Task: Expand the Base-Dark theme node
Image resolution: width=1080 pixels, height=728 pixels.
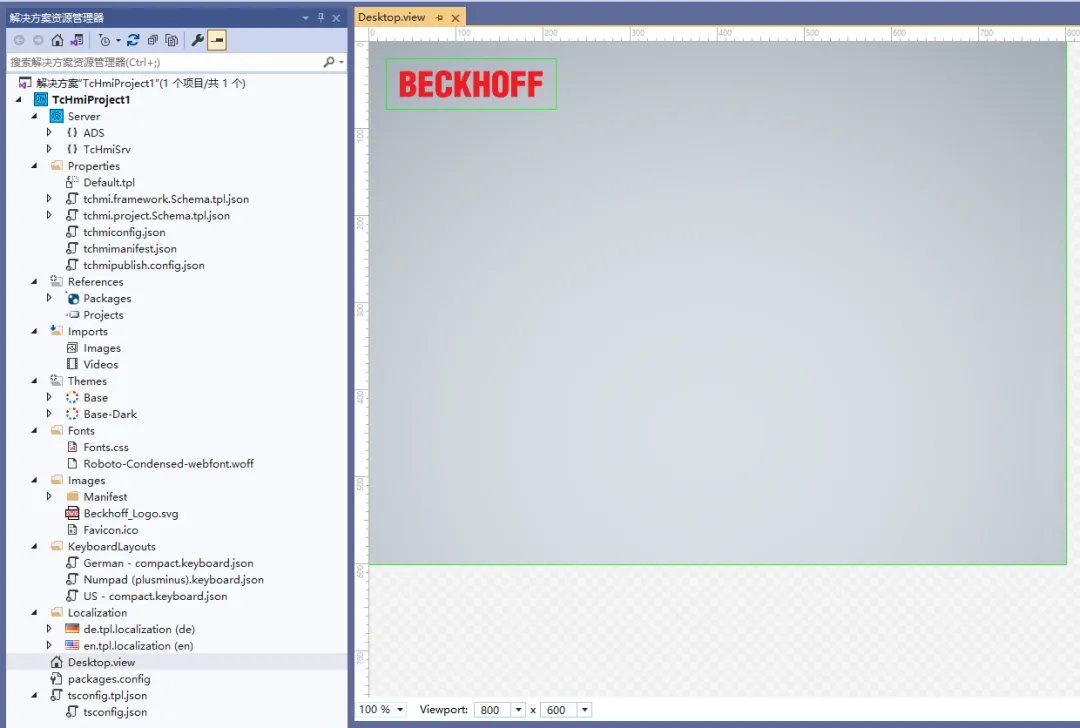Action: pos(49,413)
